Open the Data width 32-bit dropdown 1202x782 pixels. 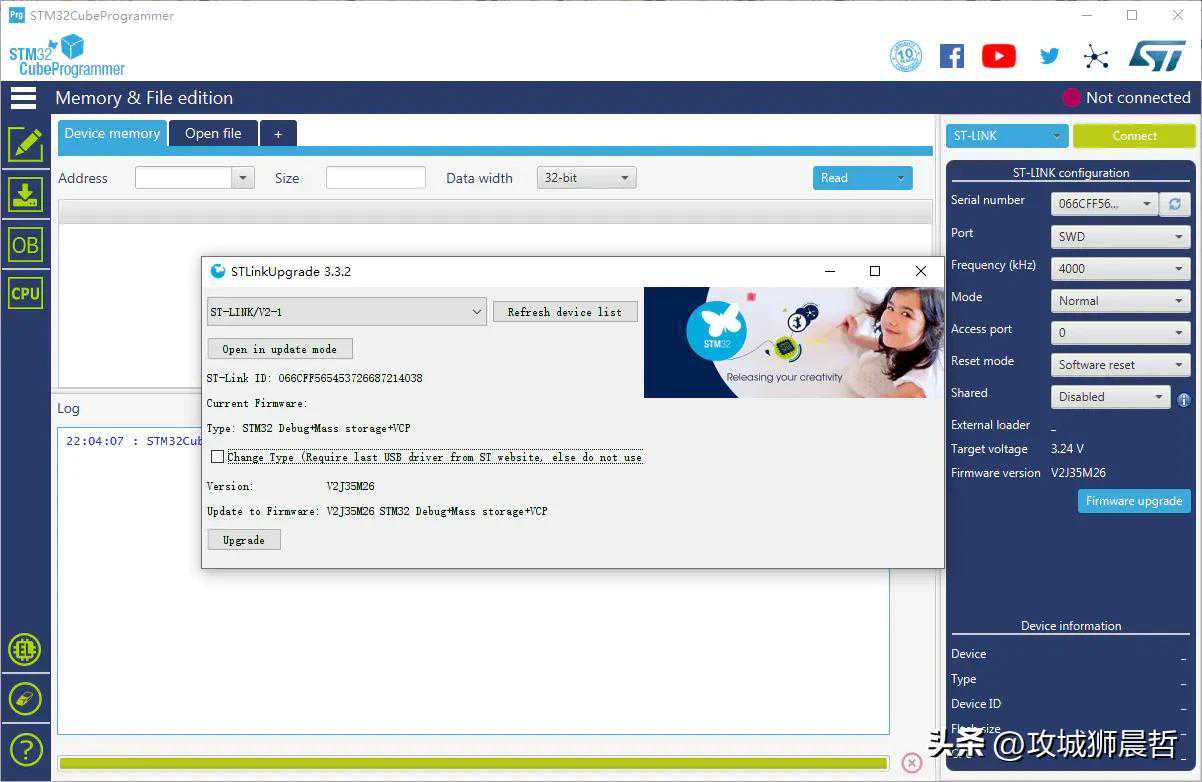(586, 178)
